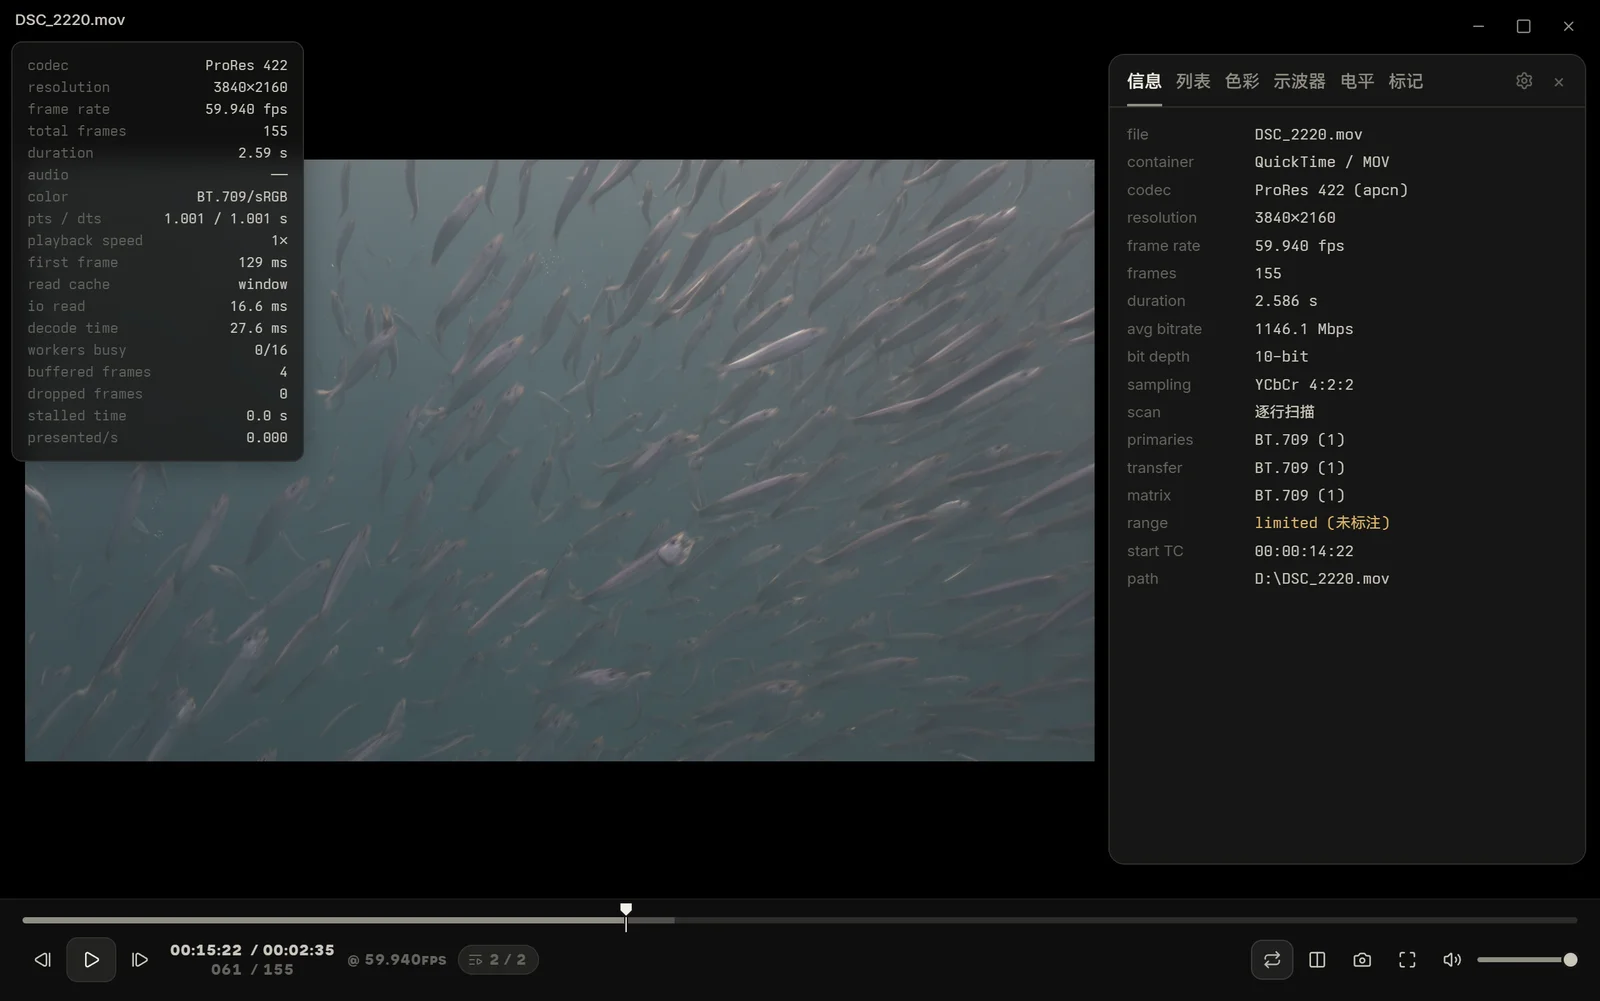This screenshot has height=1001, width=1600.
Task: Mute audio with speaker icon
Action: point(1452,960)
